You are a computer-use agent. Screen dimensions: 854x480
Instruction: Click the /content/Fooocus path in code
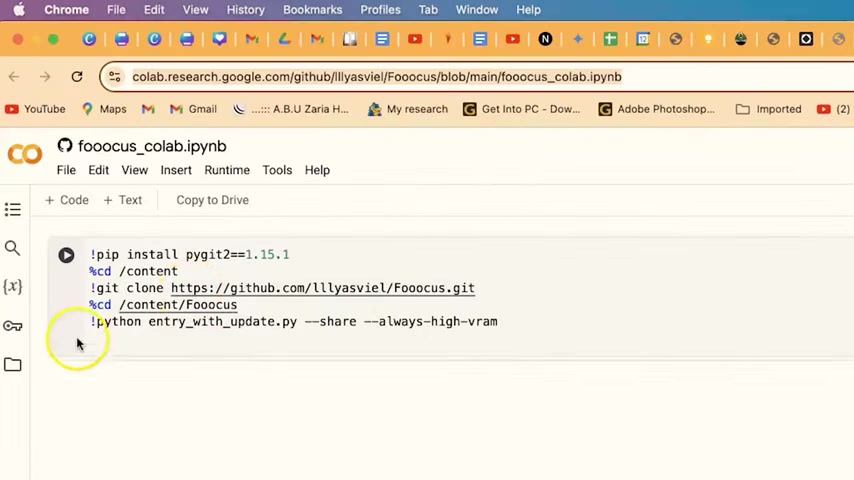178,305
